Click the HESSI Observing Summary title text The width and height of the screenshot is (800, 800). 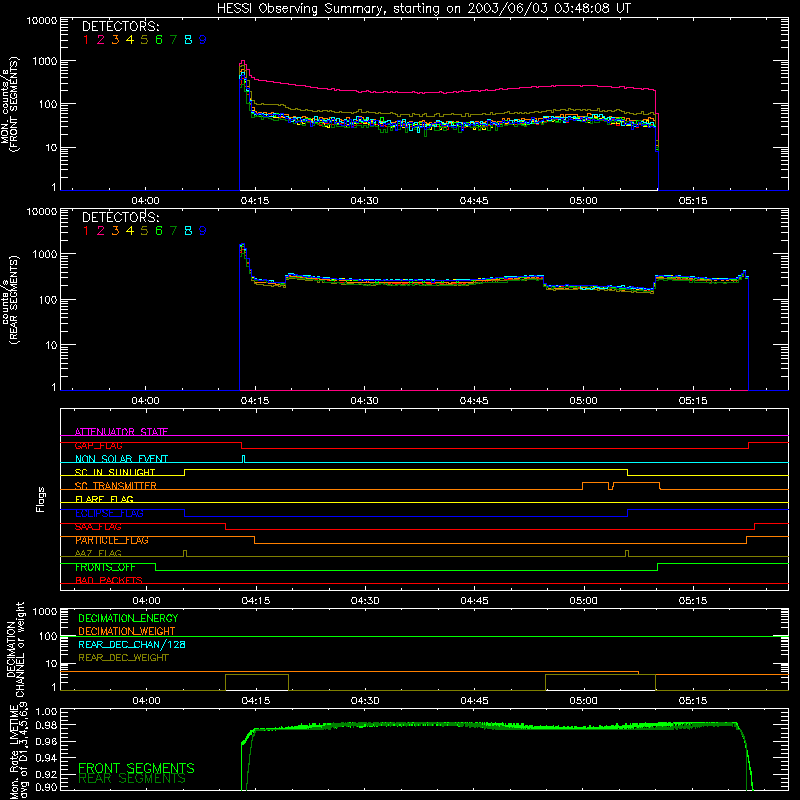[x=423, y=9]
